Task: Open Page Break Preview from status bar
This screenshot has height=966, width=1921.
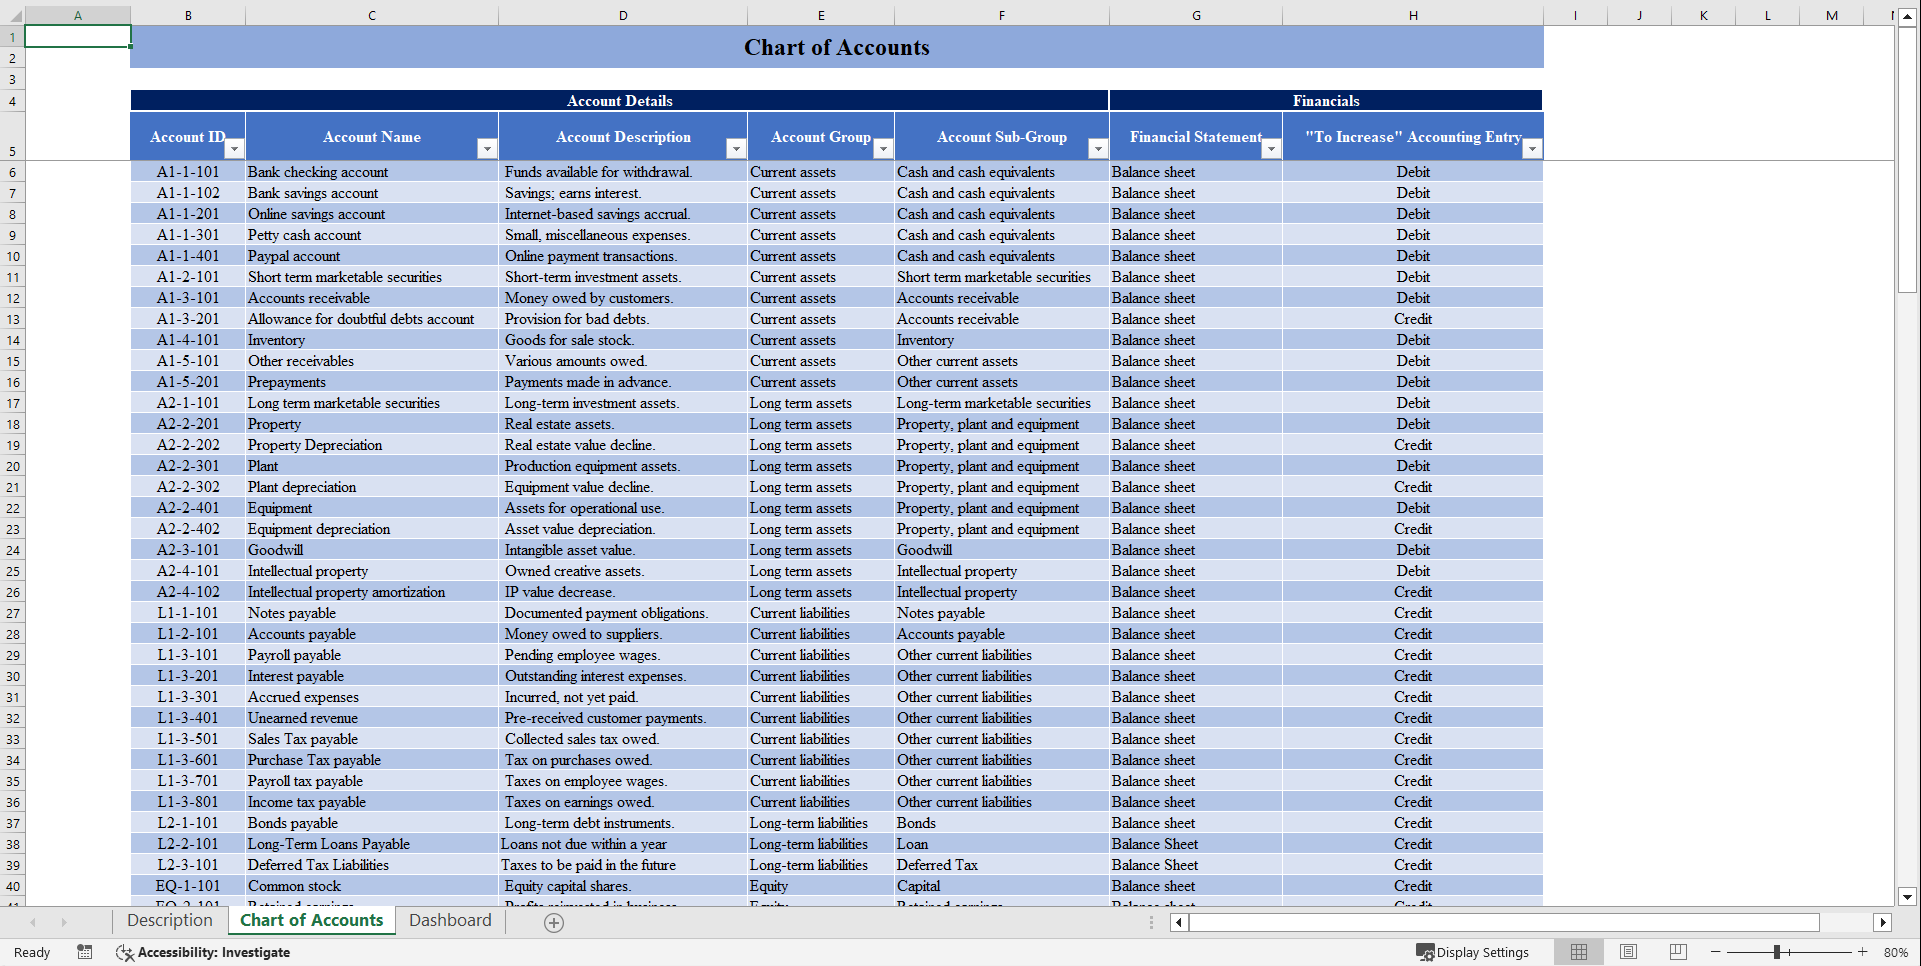Action: click(x=1678, y=952)
